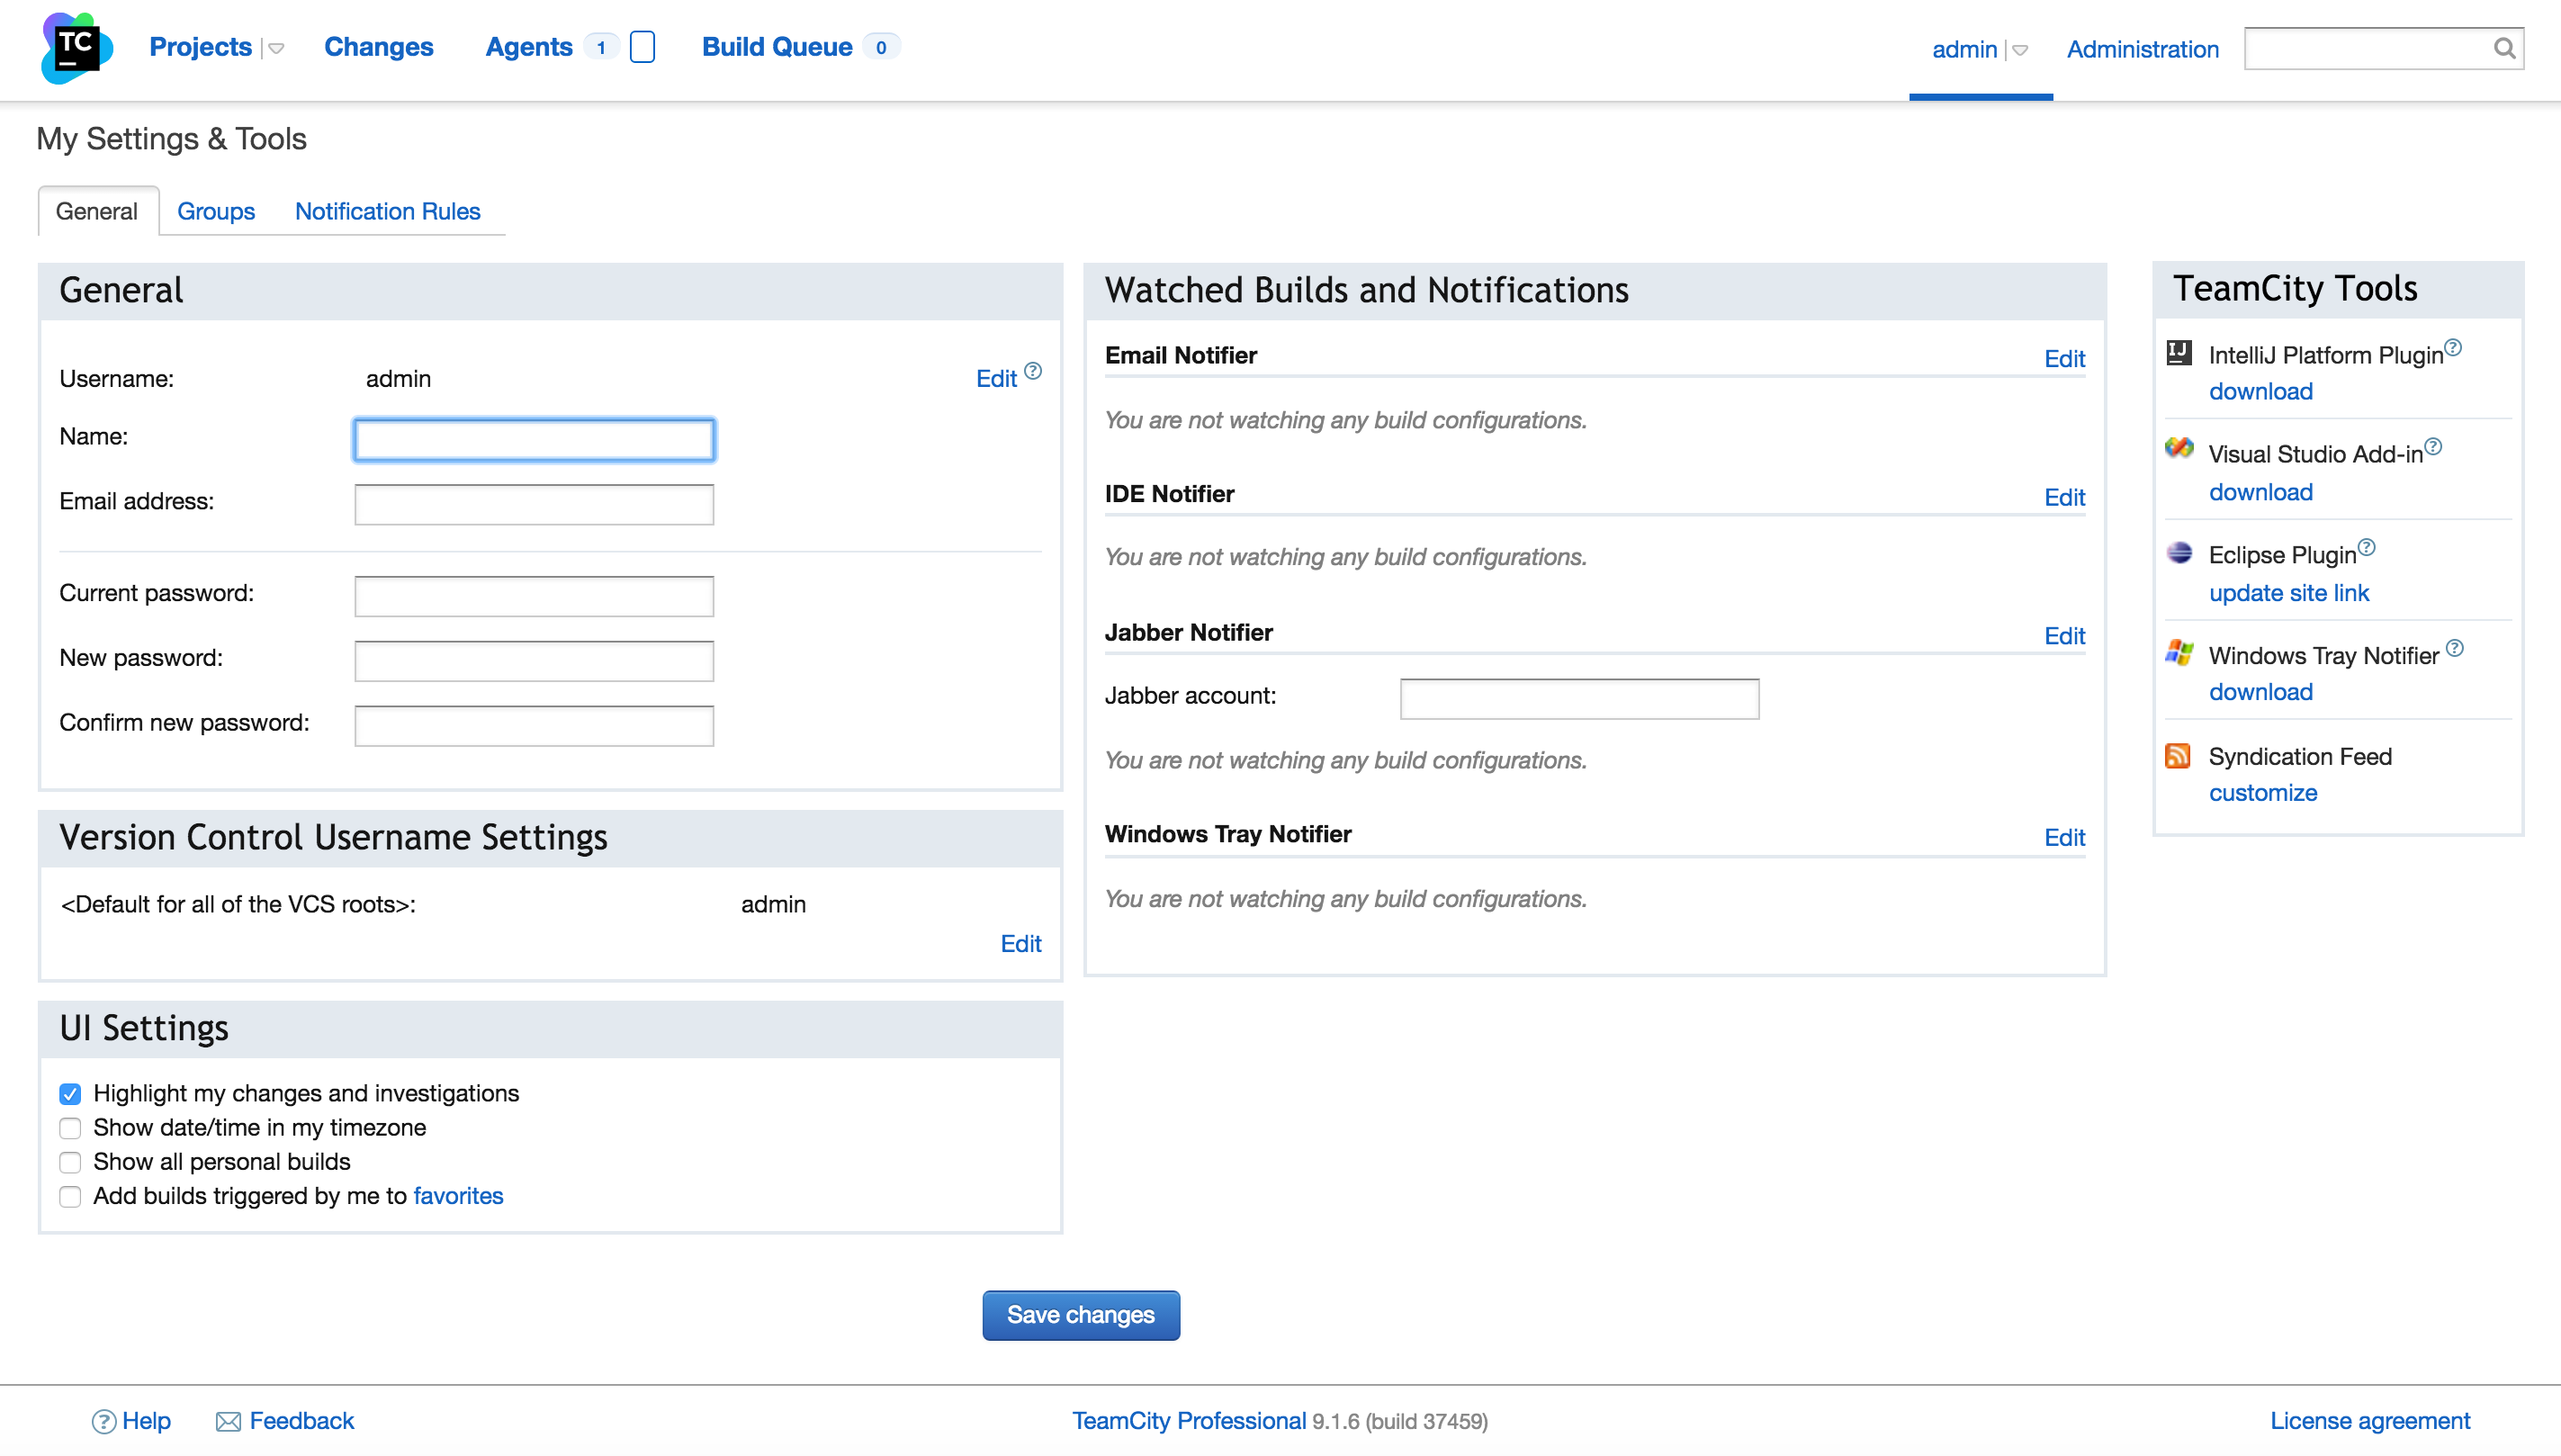Open the Projects menu
The height and width of the screenshot is (1456, 2561).
tap(200, 47)
